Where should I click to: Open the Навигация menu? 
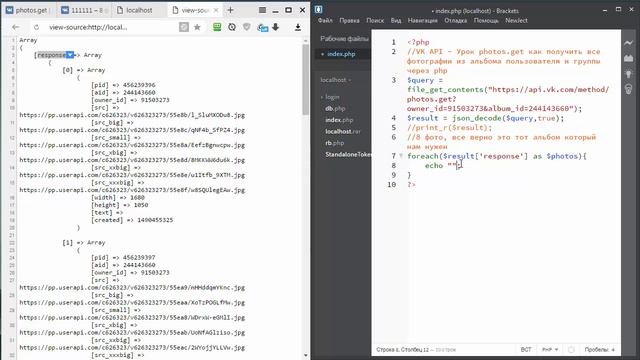(x=422, y=20)
